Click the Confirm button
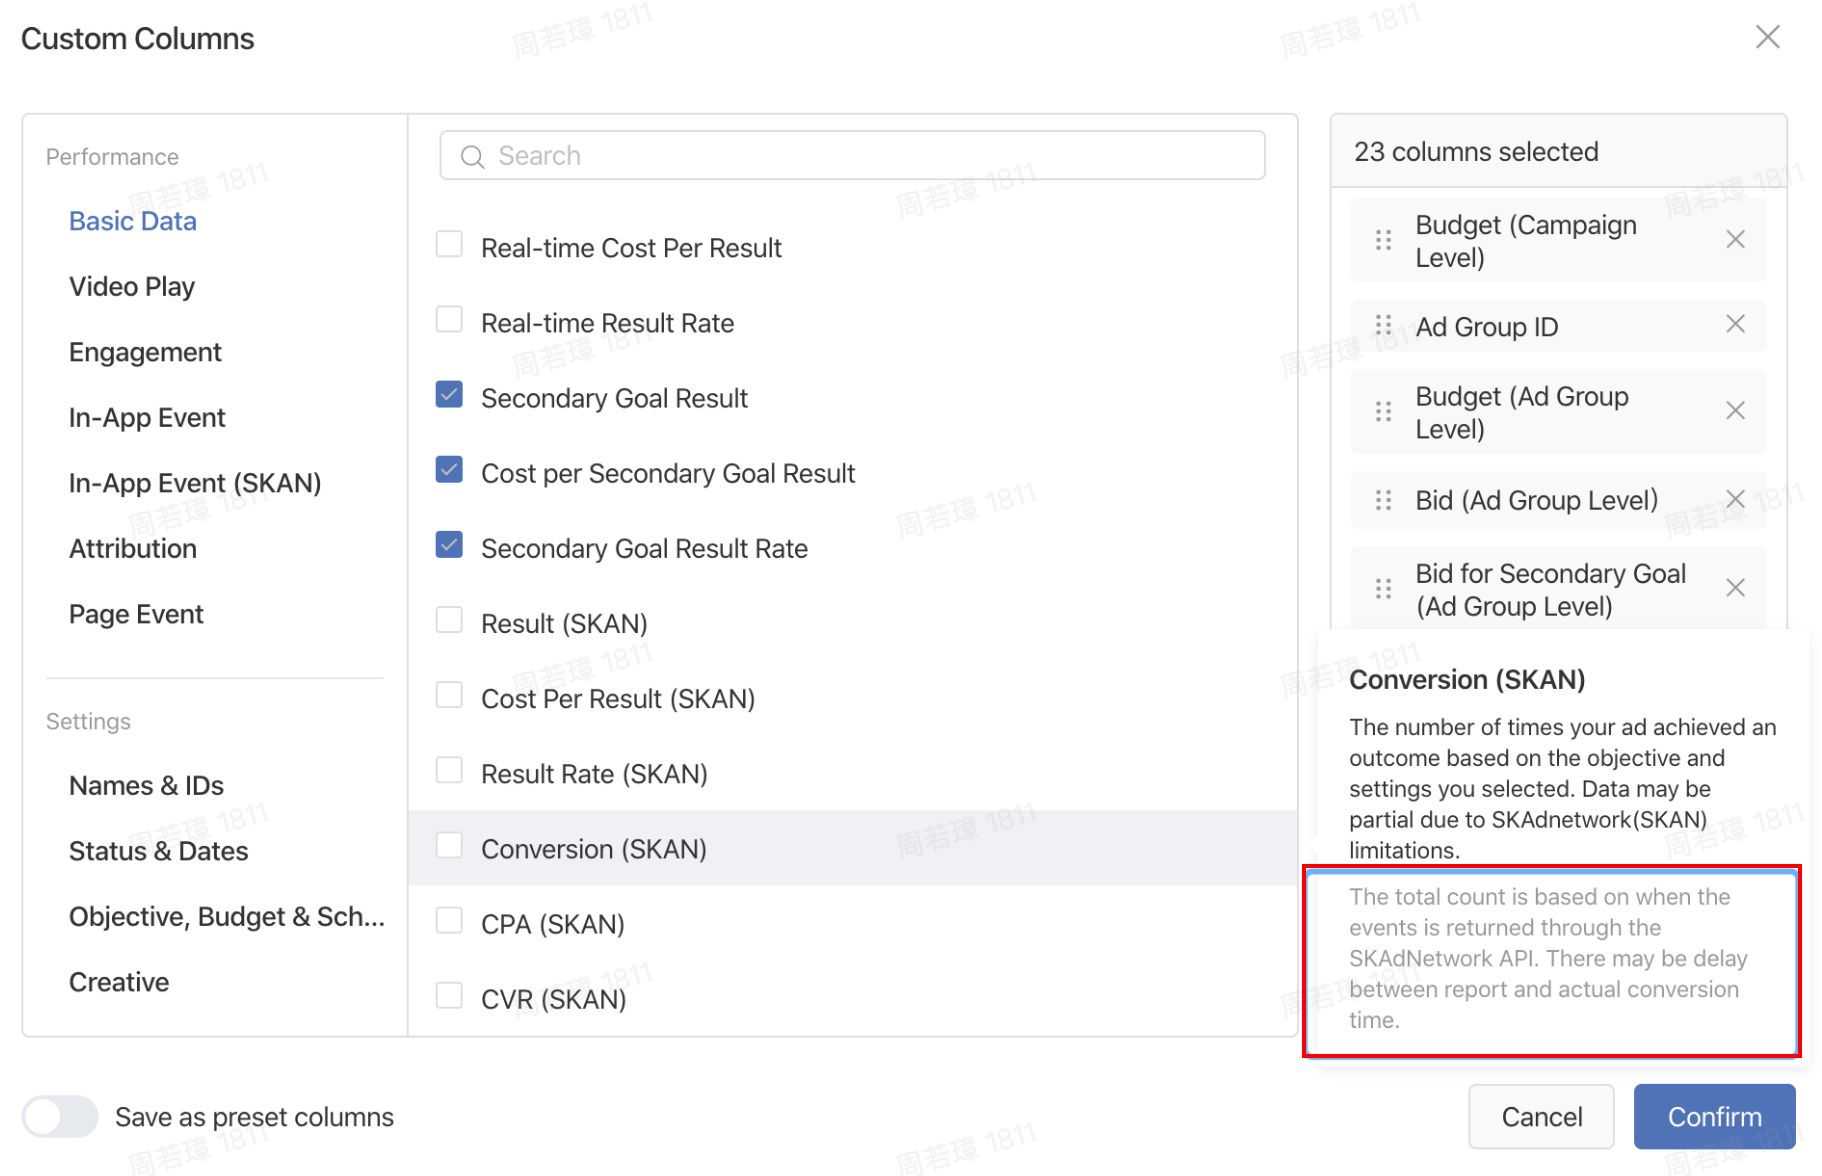This screenshot has height=1176, width=1822. (x=1714, y=1116)
